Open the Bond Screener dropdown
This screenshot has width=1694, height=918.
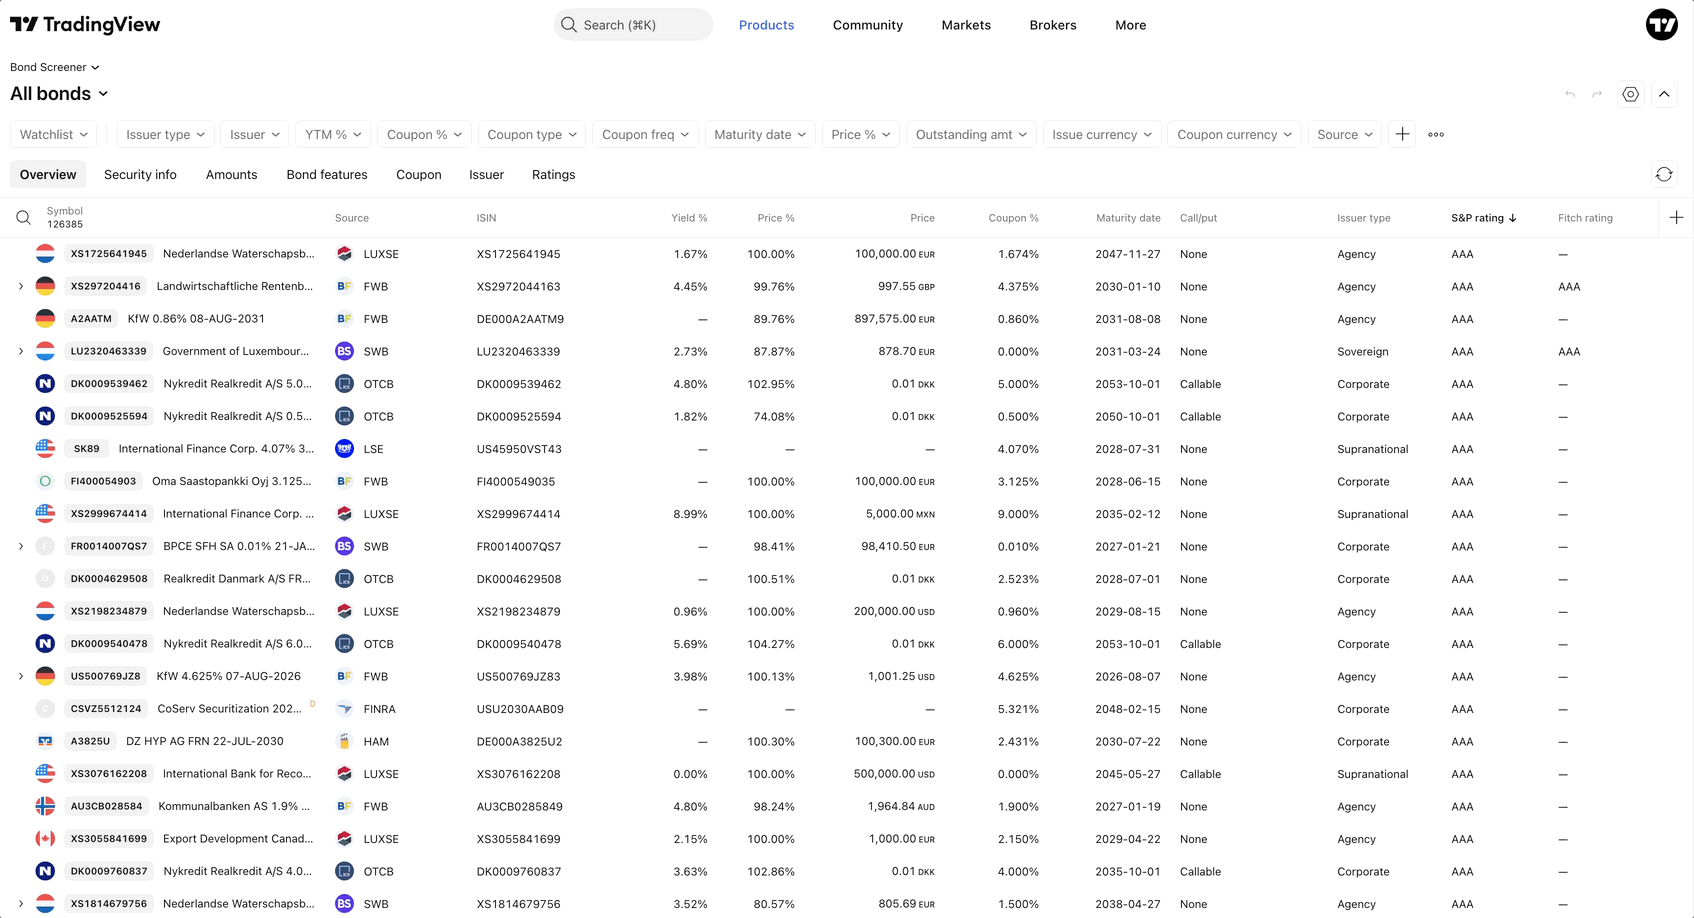tap(55, 67)
